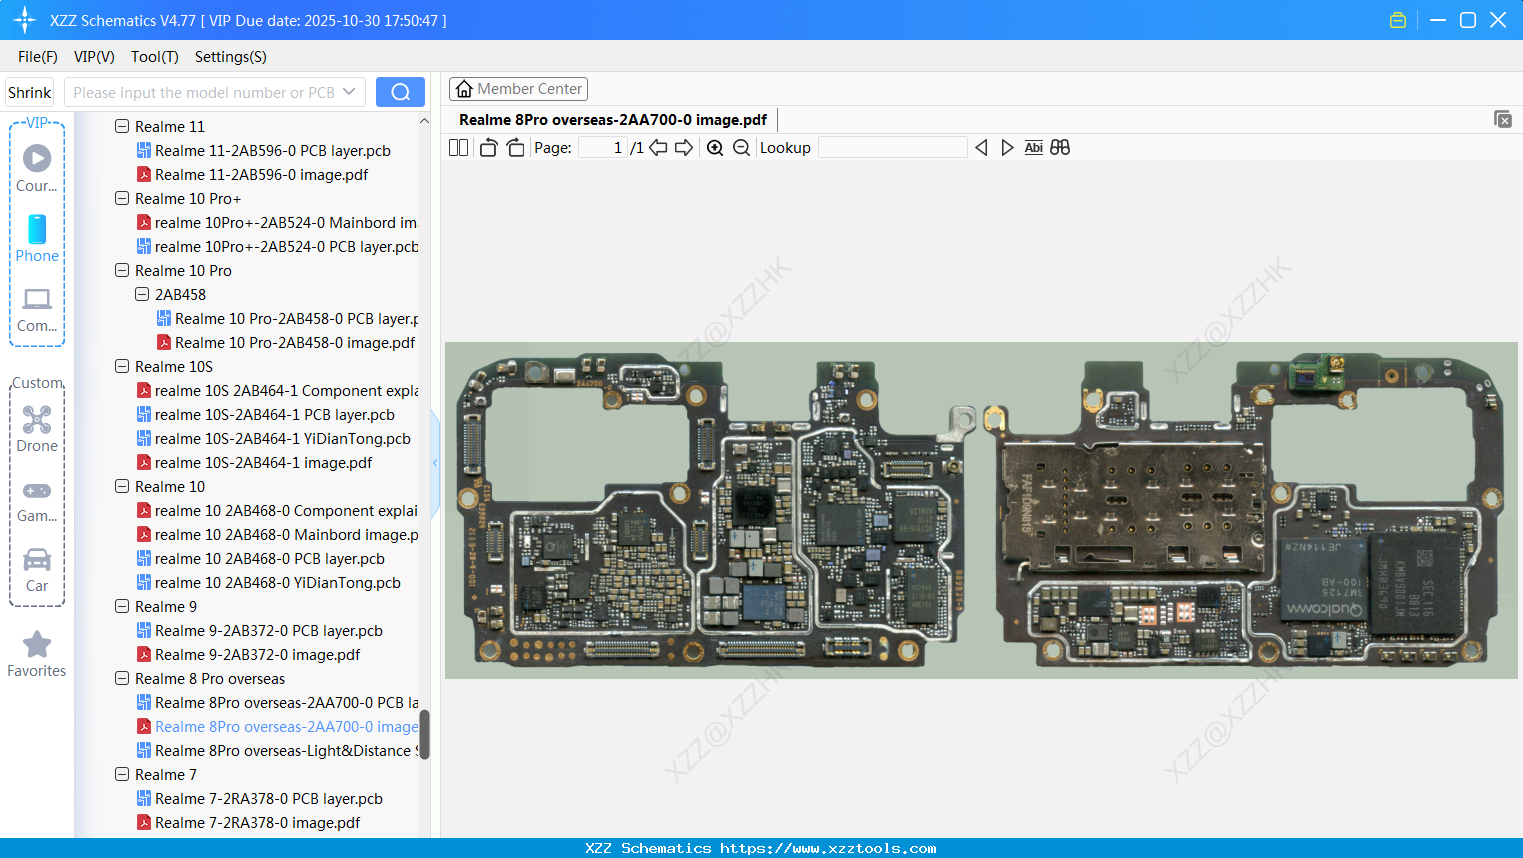Toggle the Abi match option icon

(x=1033, y=148)
